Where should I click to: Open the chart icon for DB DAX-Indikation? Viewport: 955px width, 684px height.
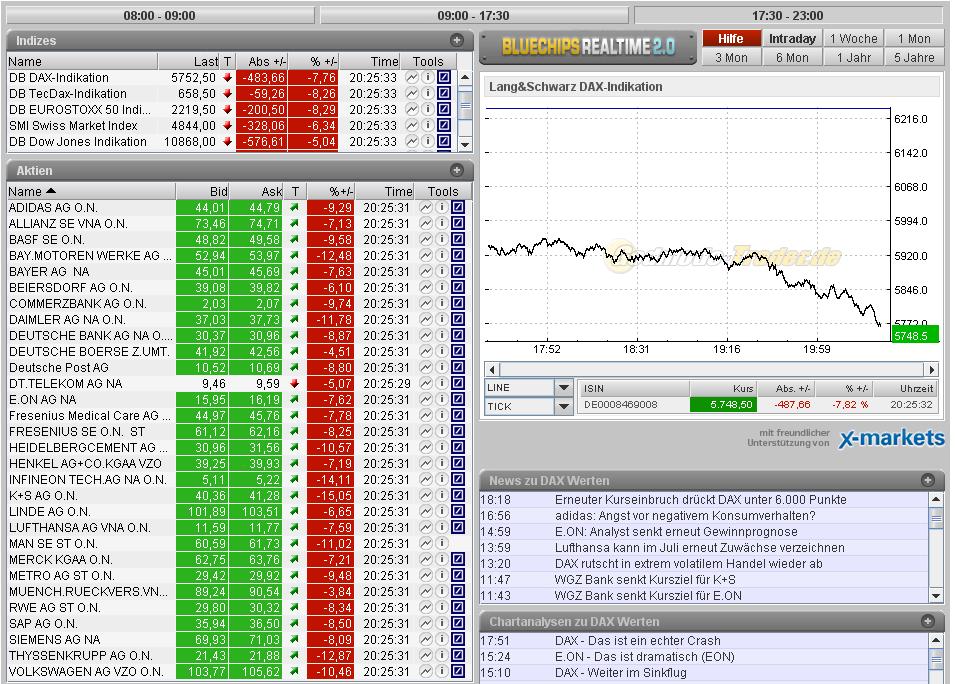point(412,77)
